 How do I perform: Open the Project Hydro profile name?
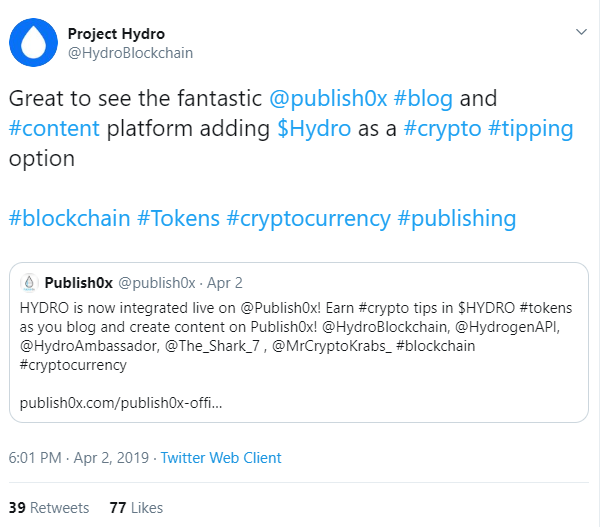(x=116, y=34)
